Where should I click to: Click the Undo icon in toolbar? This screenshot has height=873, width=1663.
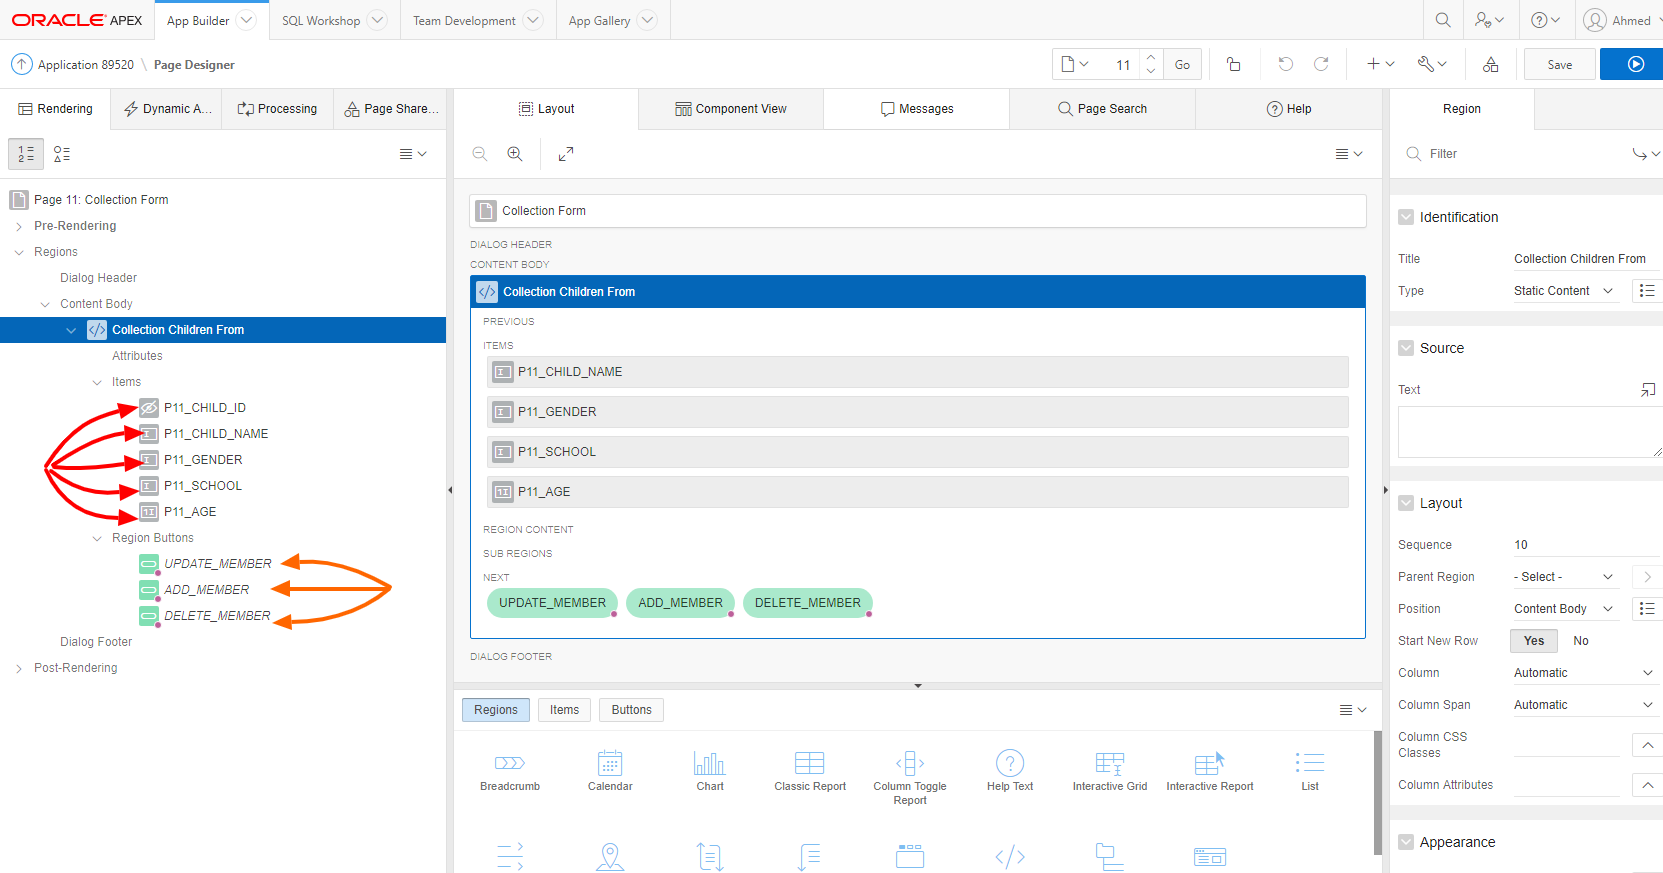[x=1285, y=64]
